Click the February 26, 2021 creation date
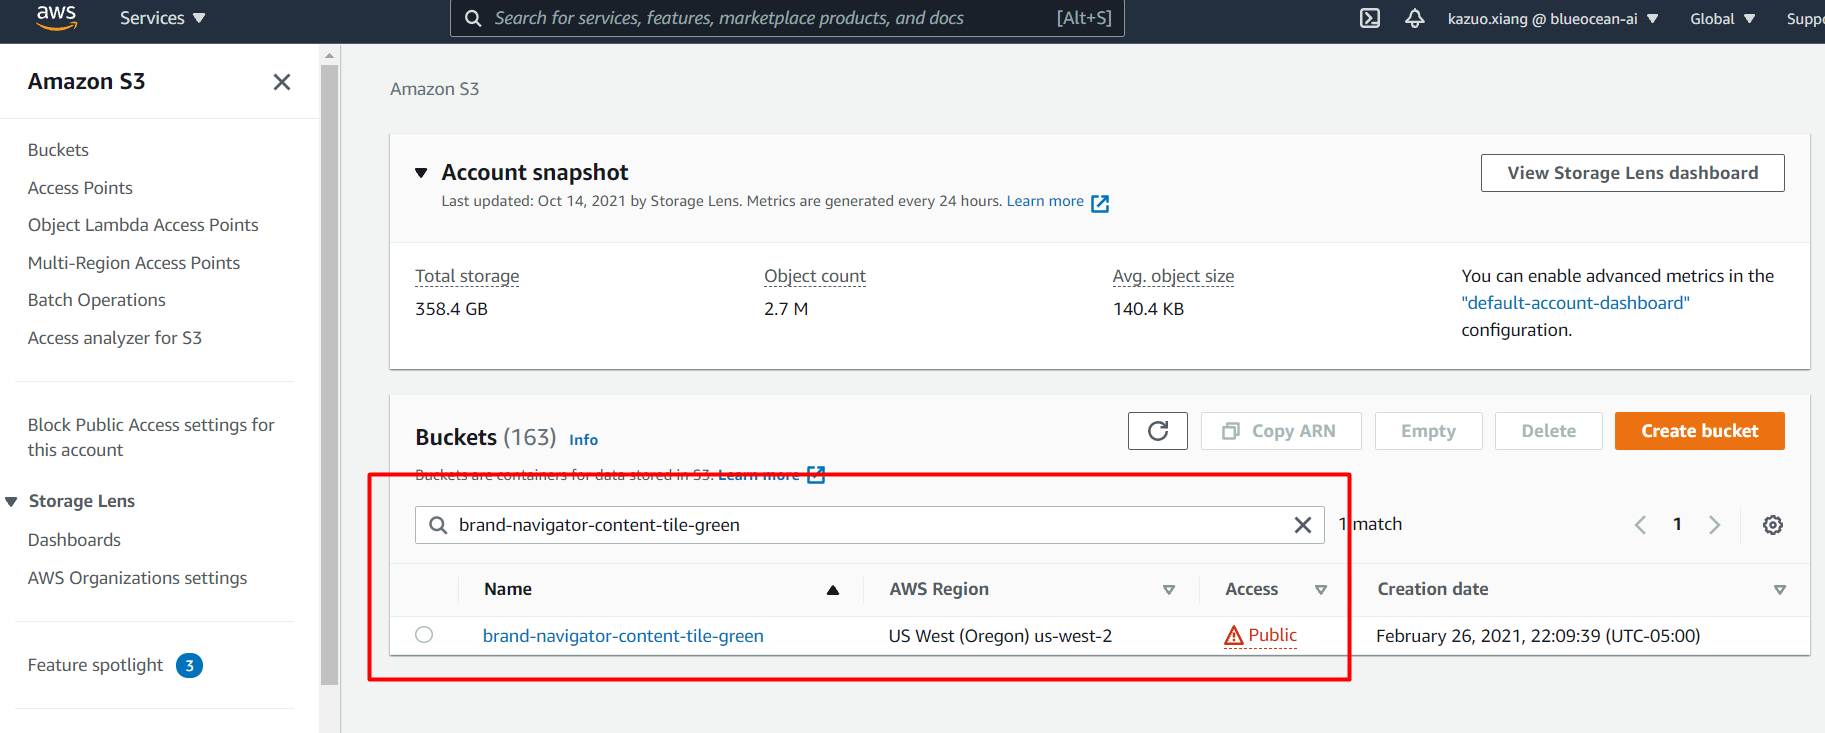 (1538, 636)
